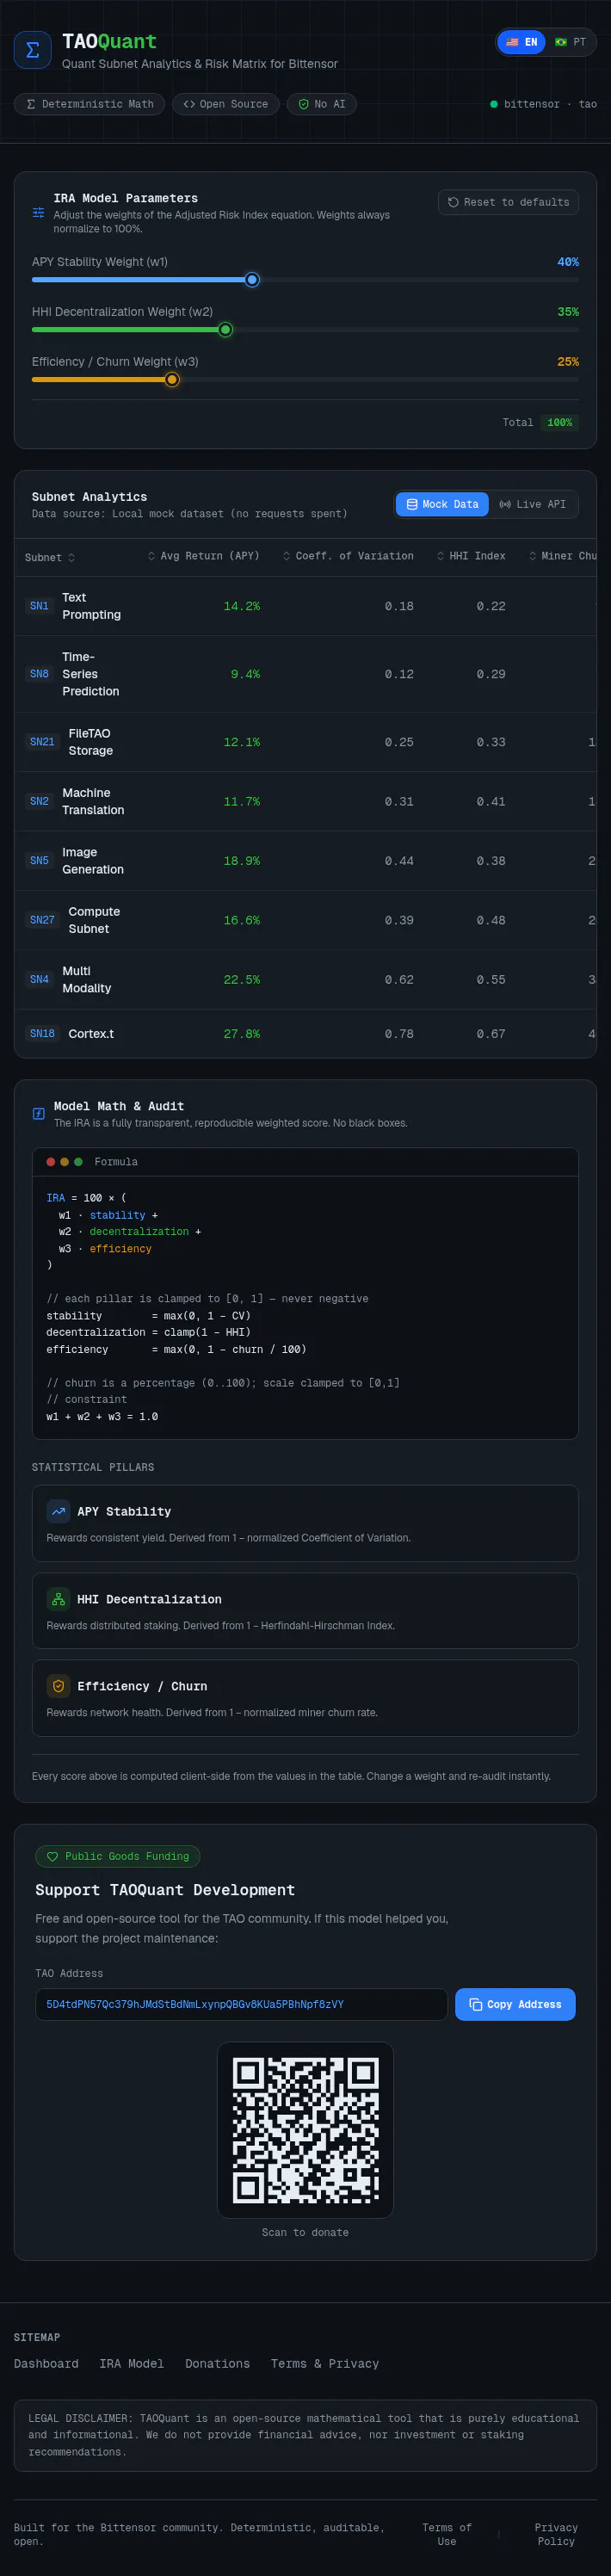Click the SN21 subnet tag
611x2576 pixels.
coord(42,742)
